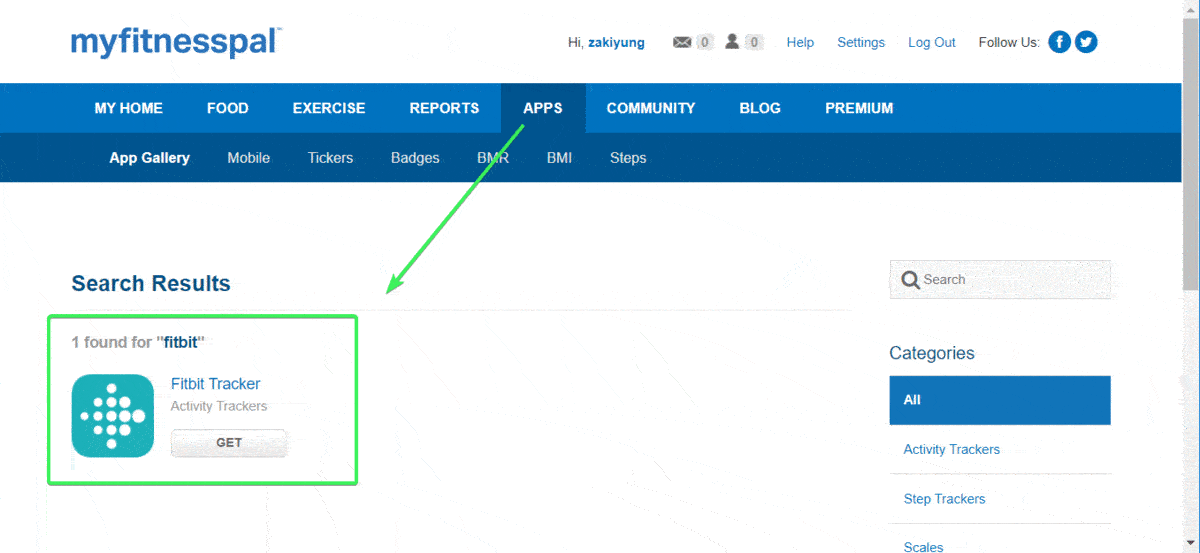Go to the Badges submenu item
The width and height of the screenshot is (1200, 553).
click(415, 158)
